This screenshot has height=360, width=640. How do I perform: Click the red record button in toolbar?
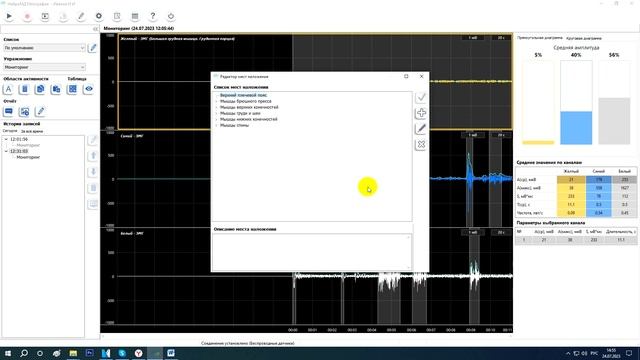(27, 16)
